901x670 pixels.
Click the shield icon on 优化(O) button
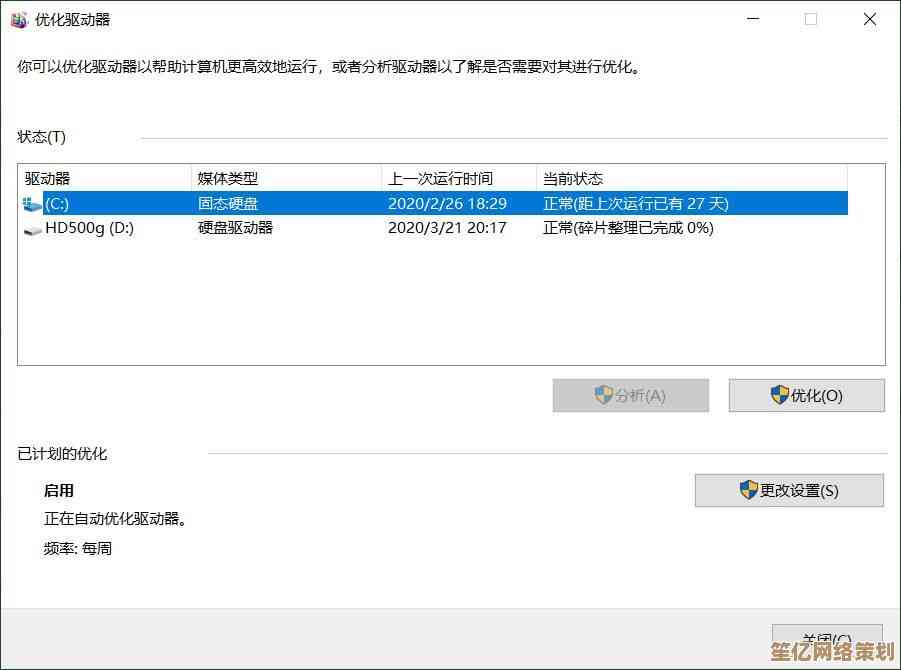[779, 395]
